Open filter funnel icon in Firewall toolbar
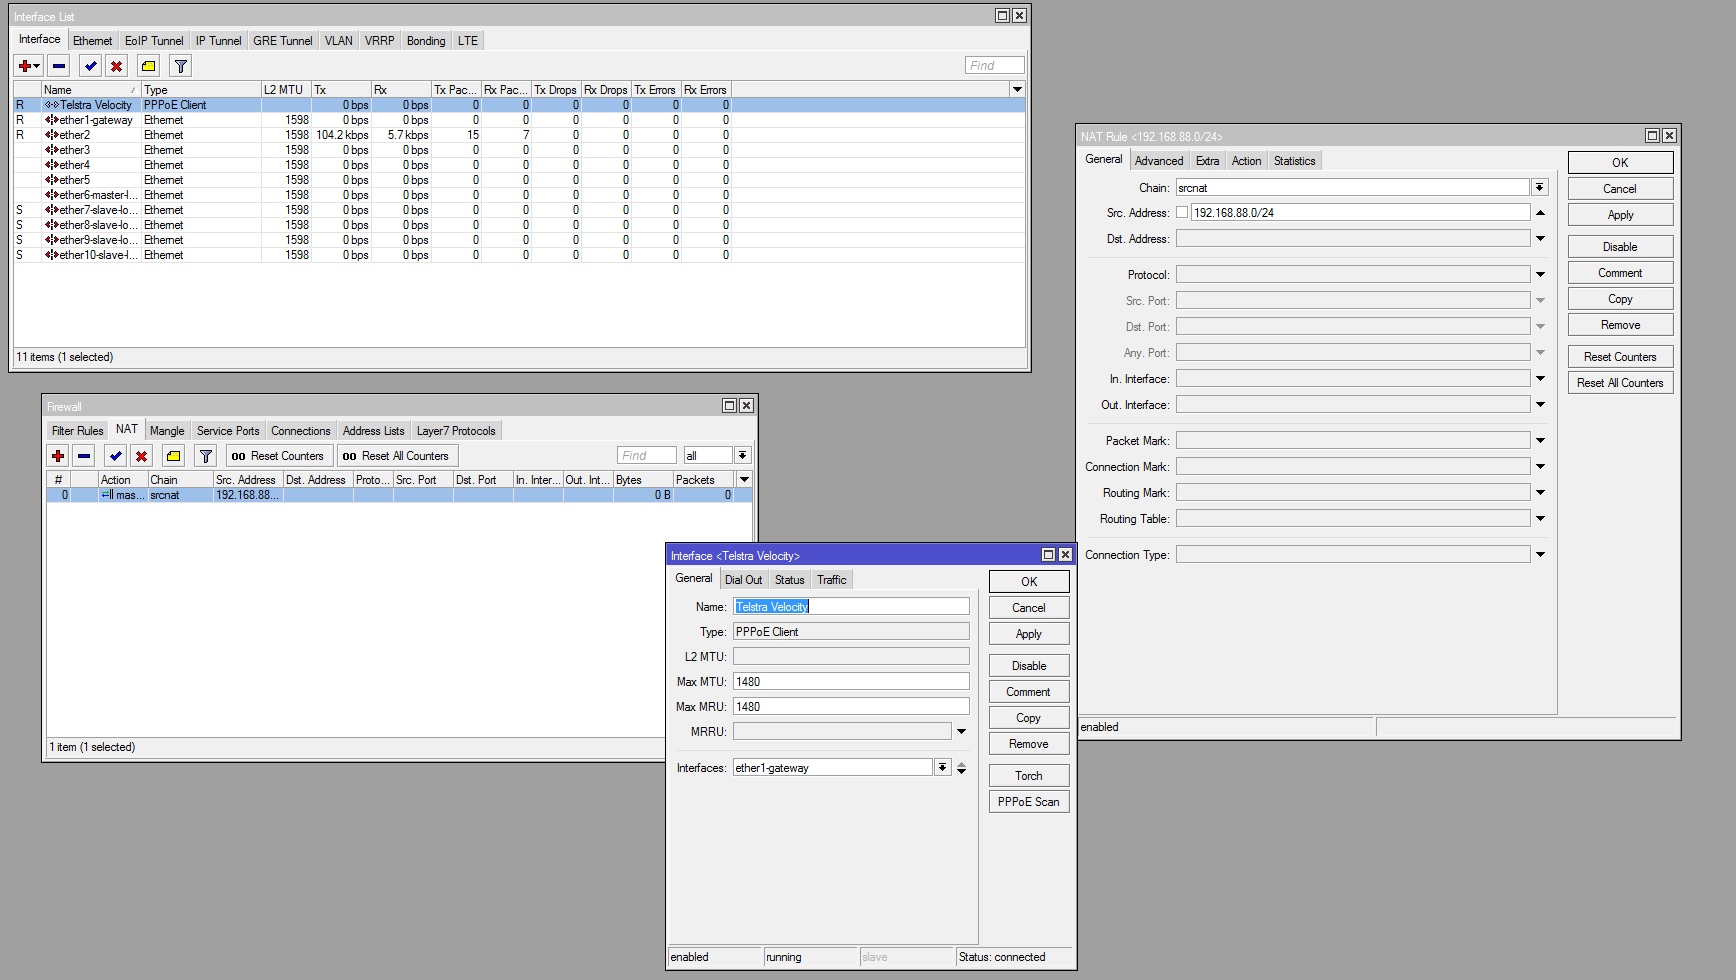 [206, 456]
